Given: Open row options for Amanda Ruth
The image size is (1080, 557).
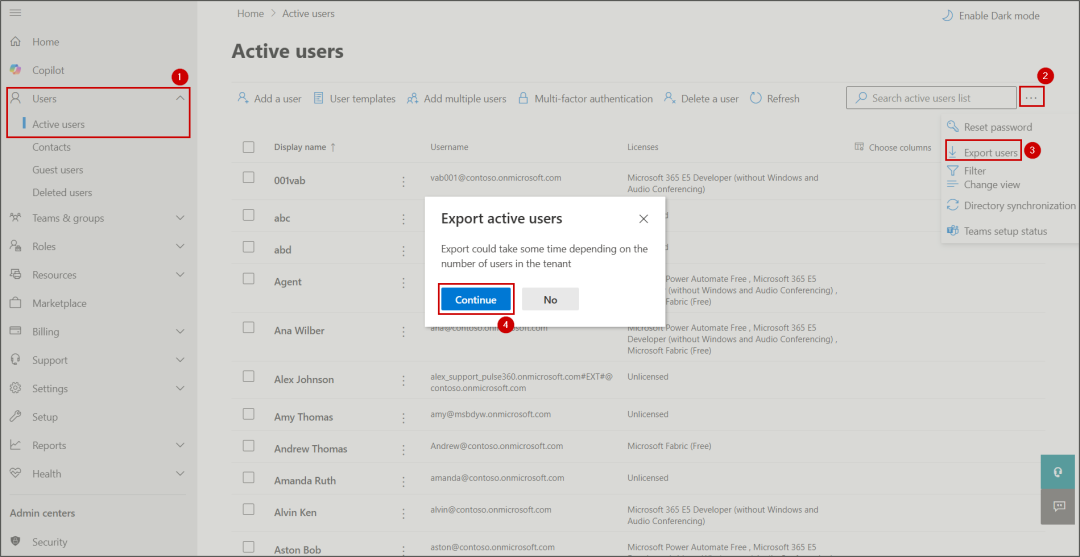Looking at the screenshot, I should coord(404,481).
